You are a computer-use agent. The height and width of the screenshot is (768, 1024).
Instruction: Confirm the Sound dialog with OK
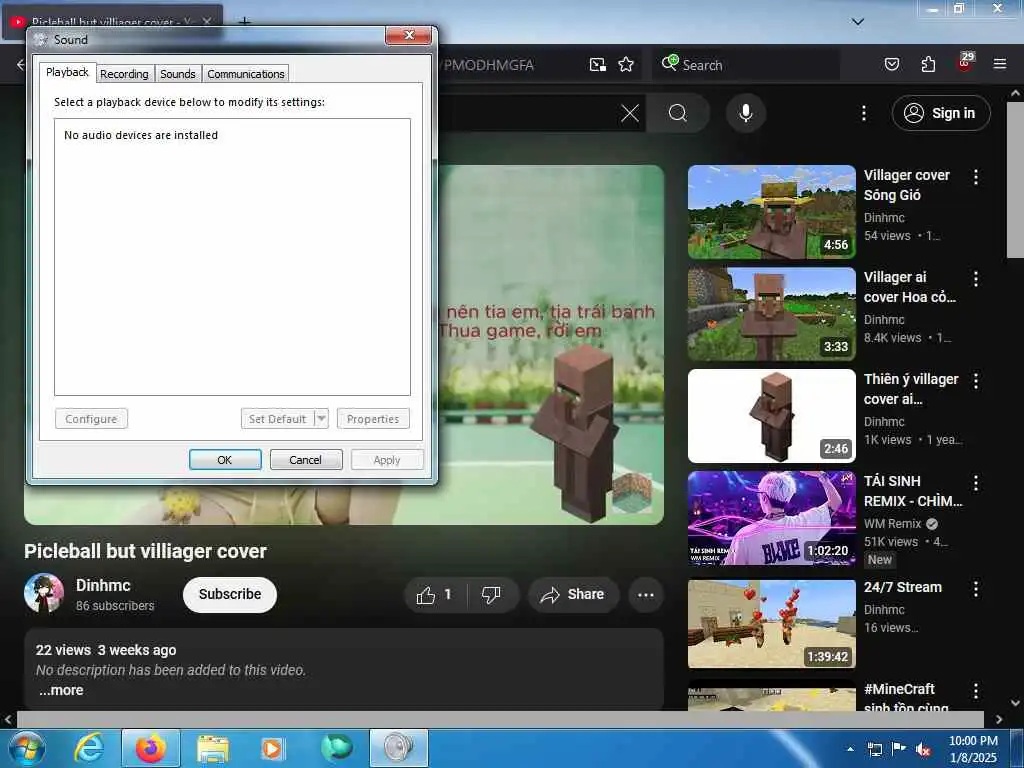tap(225, 460)
